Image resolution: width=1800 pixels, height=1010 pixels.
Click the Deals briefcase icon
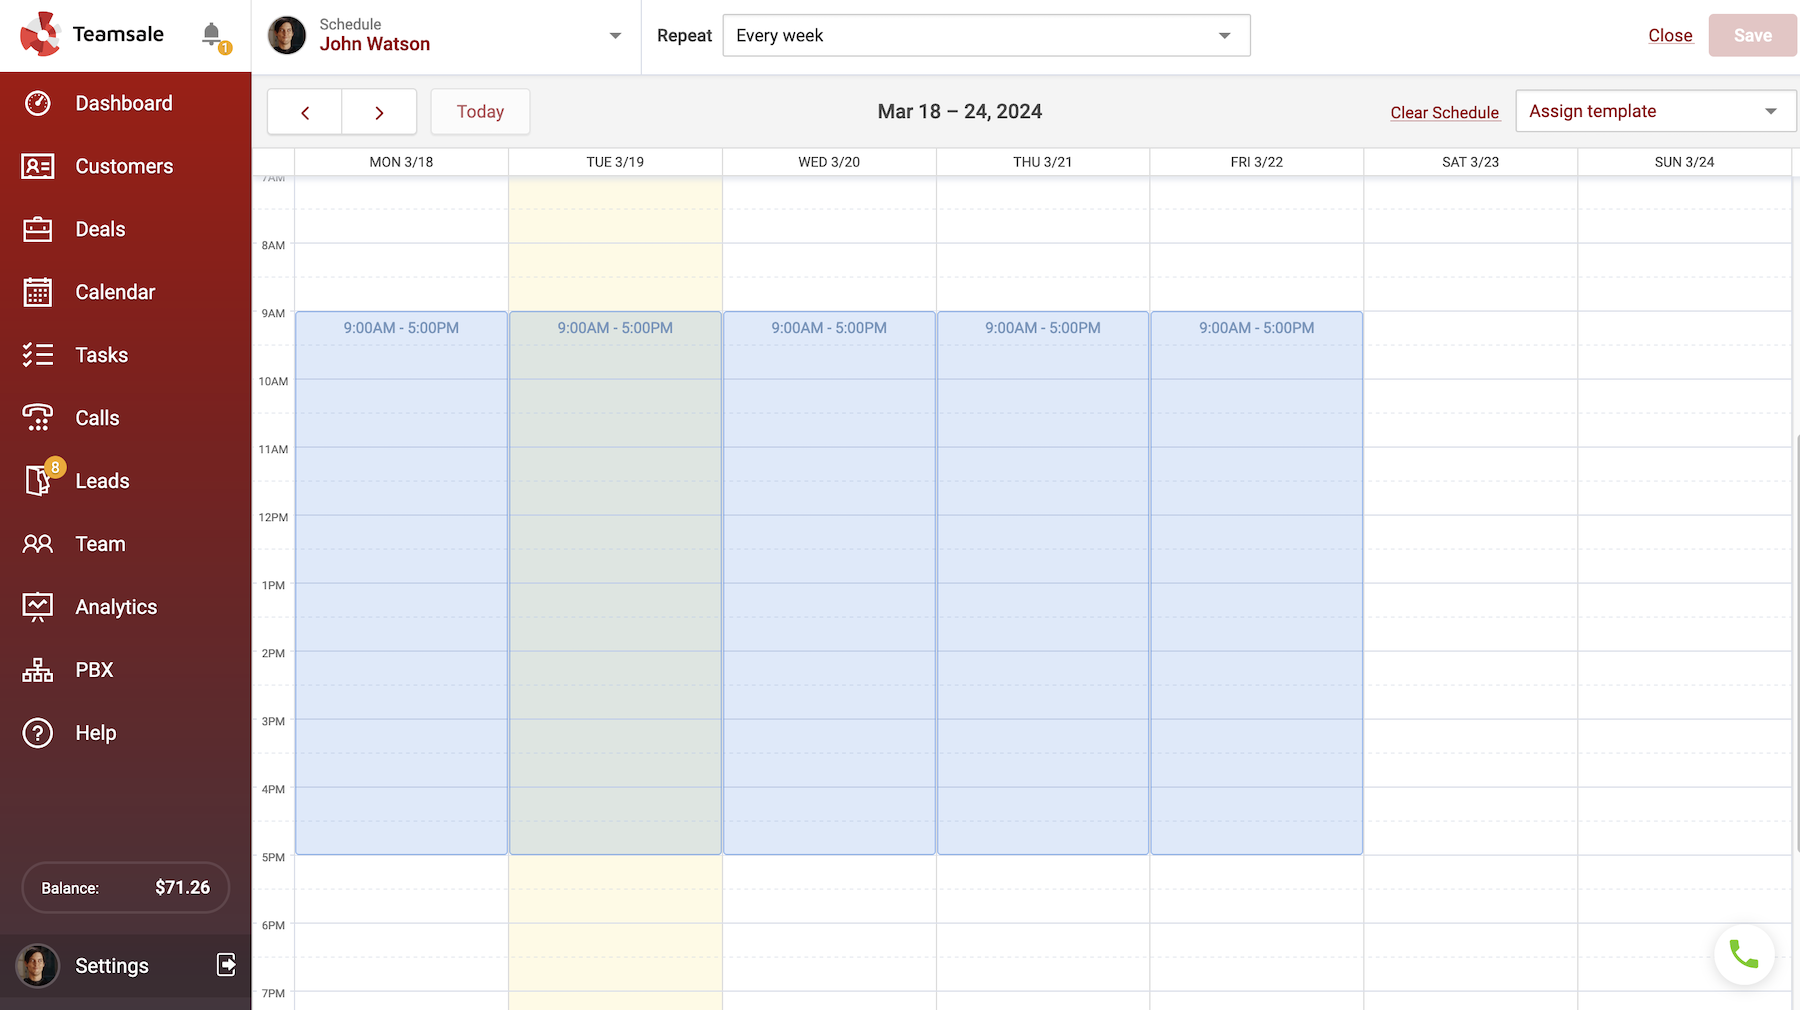pos(38,229)
